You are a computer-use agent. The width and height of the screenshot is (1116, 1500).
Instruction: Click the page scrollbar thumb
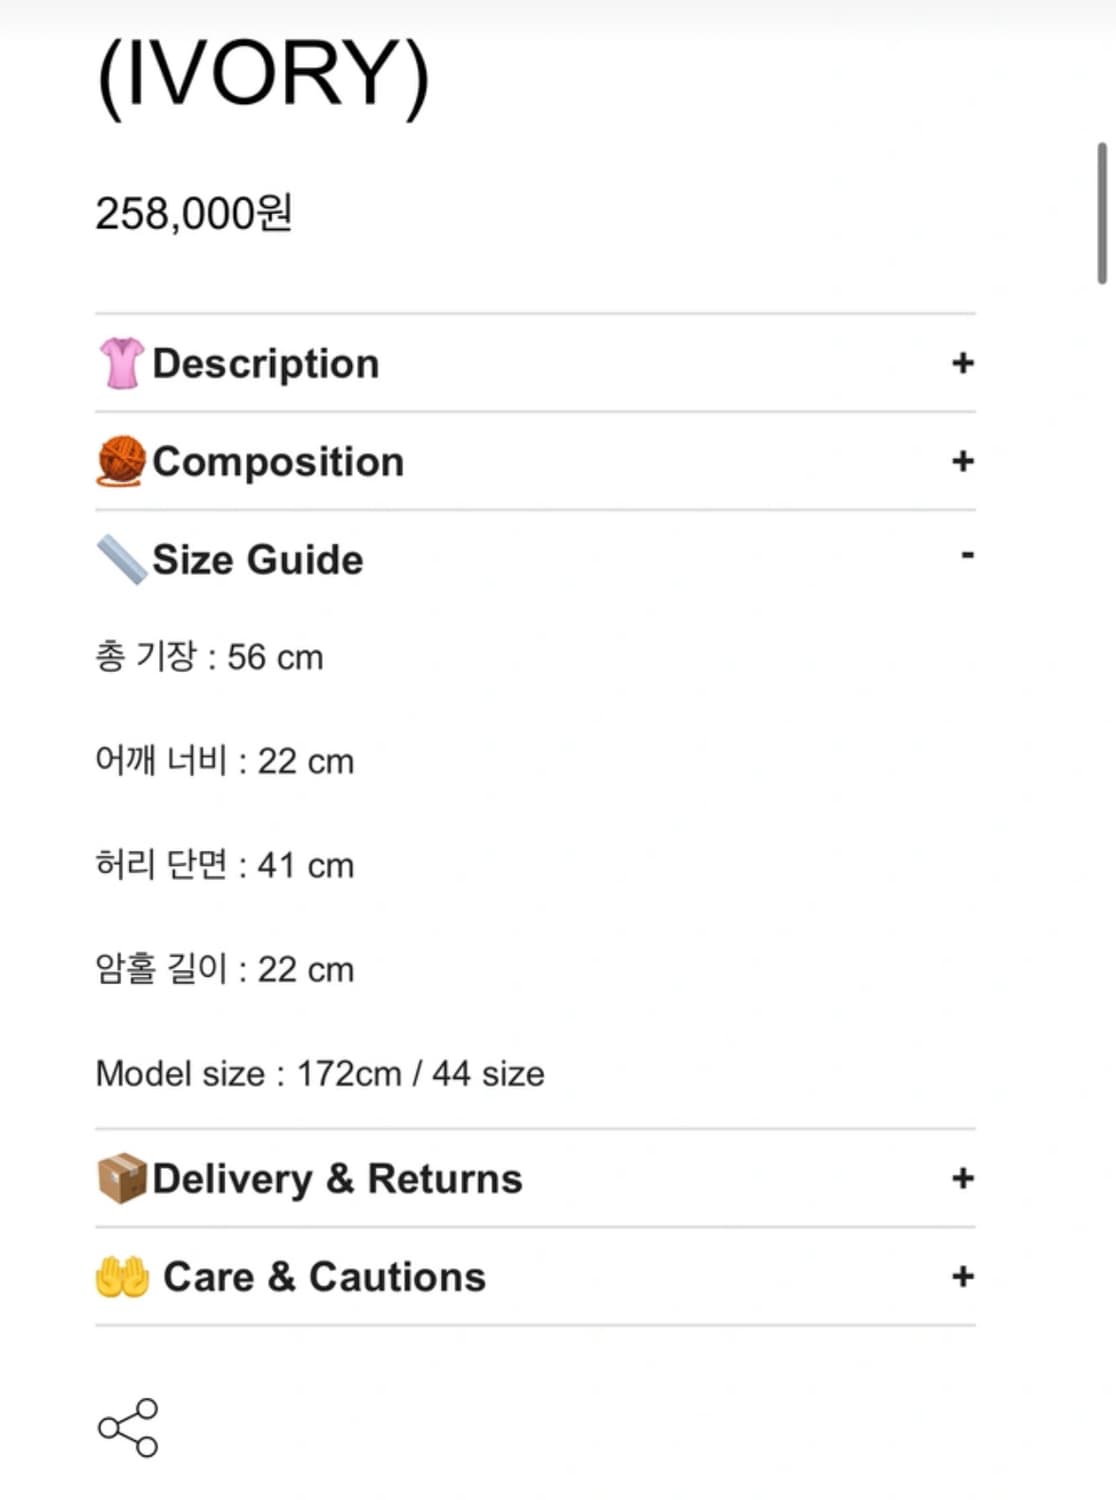coord(1102,213)
